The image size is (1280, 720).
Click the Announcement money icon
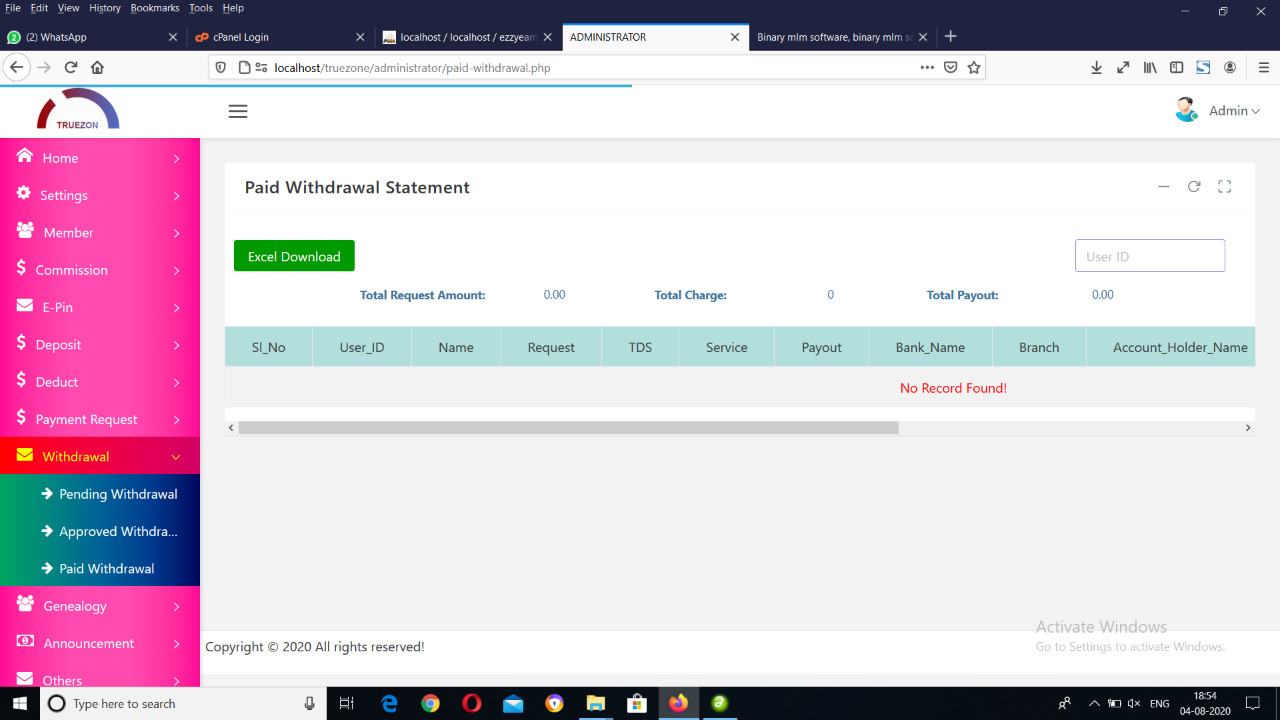[25, 642]
